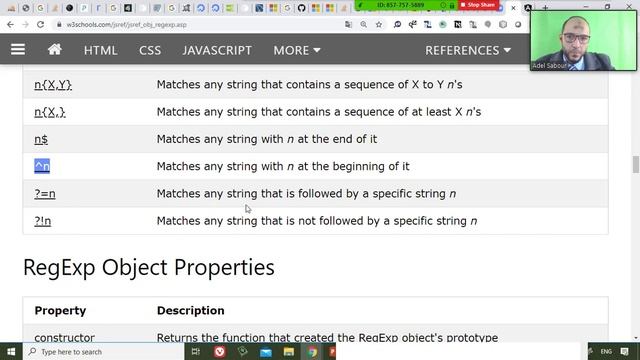The image size is (640, 360).
Task: Open a new browser tab with plus
Action: pos(545,8)
